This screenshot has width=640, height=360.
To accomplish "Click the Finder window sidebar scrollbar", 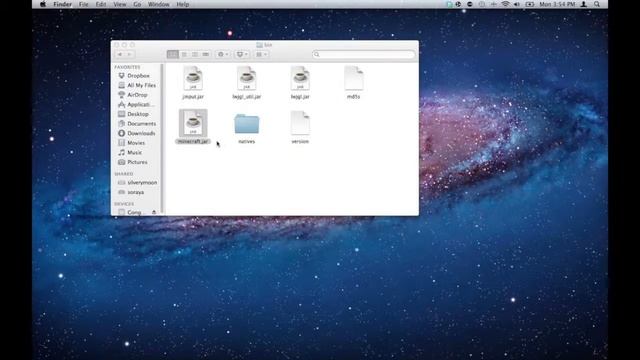I will coord(162,139).
